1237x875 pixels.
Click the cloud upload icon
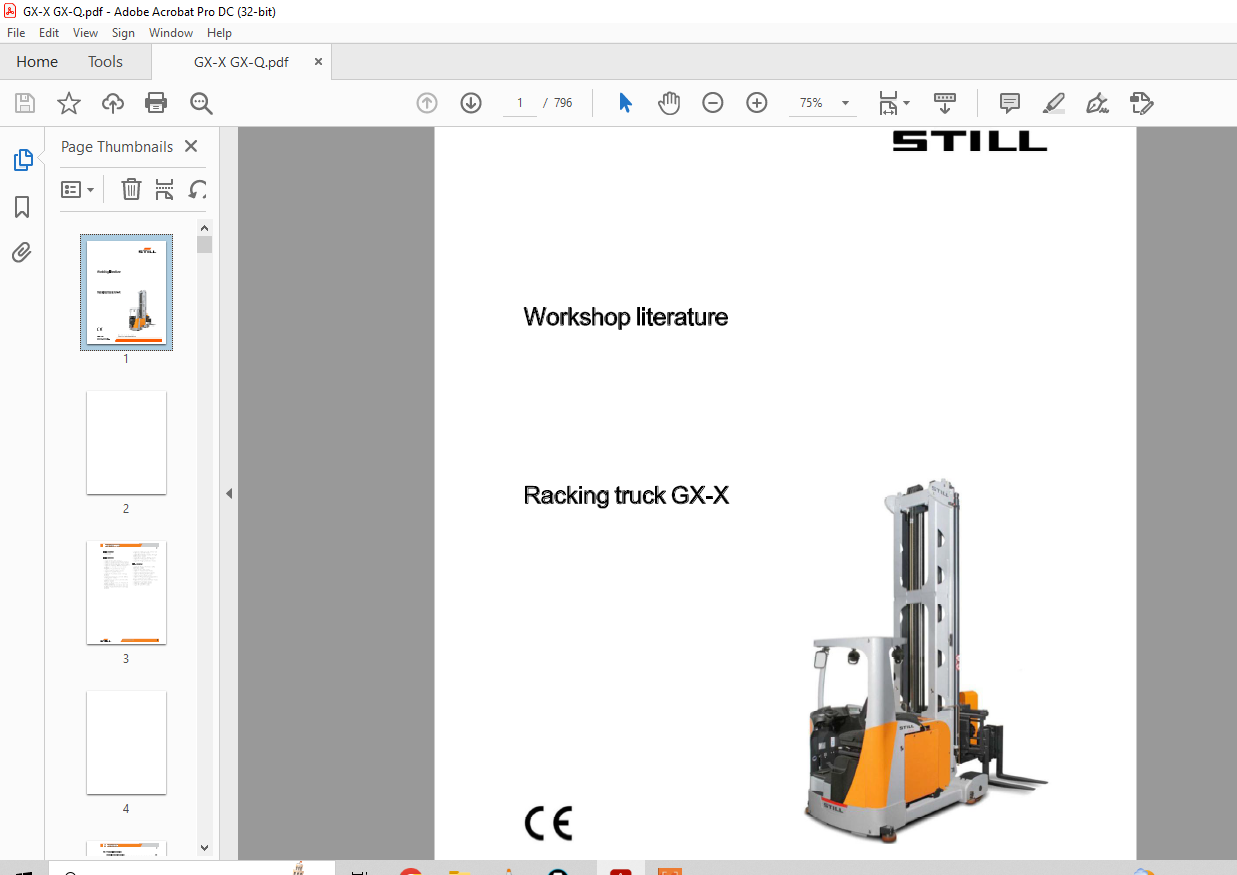click(x=113, y=103)
